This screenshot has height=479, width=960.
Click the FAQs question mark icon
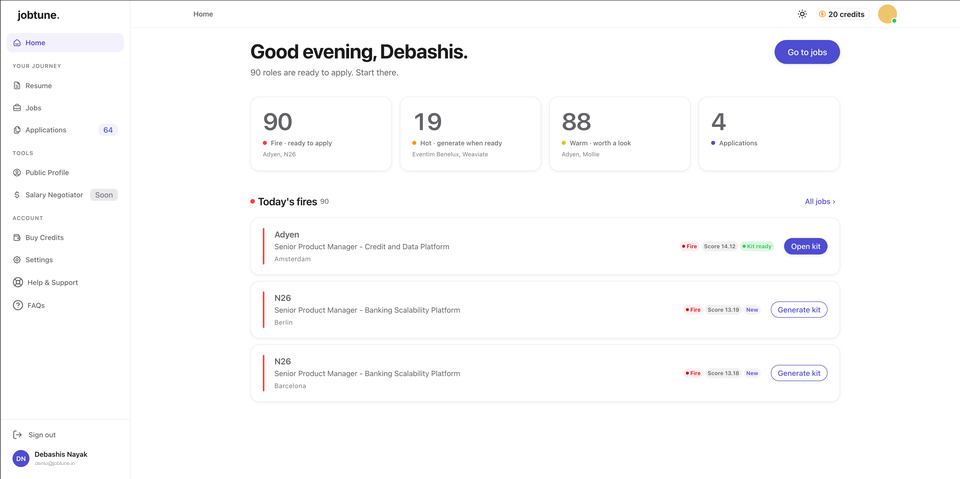point(18,305)
